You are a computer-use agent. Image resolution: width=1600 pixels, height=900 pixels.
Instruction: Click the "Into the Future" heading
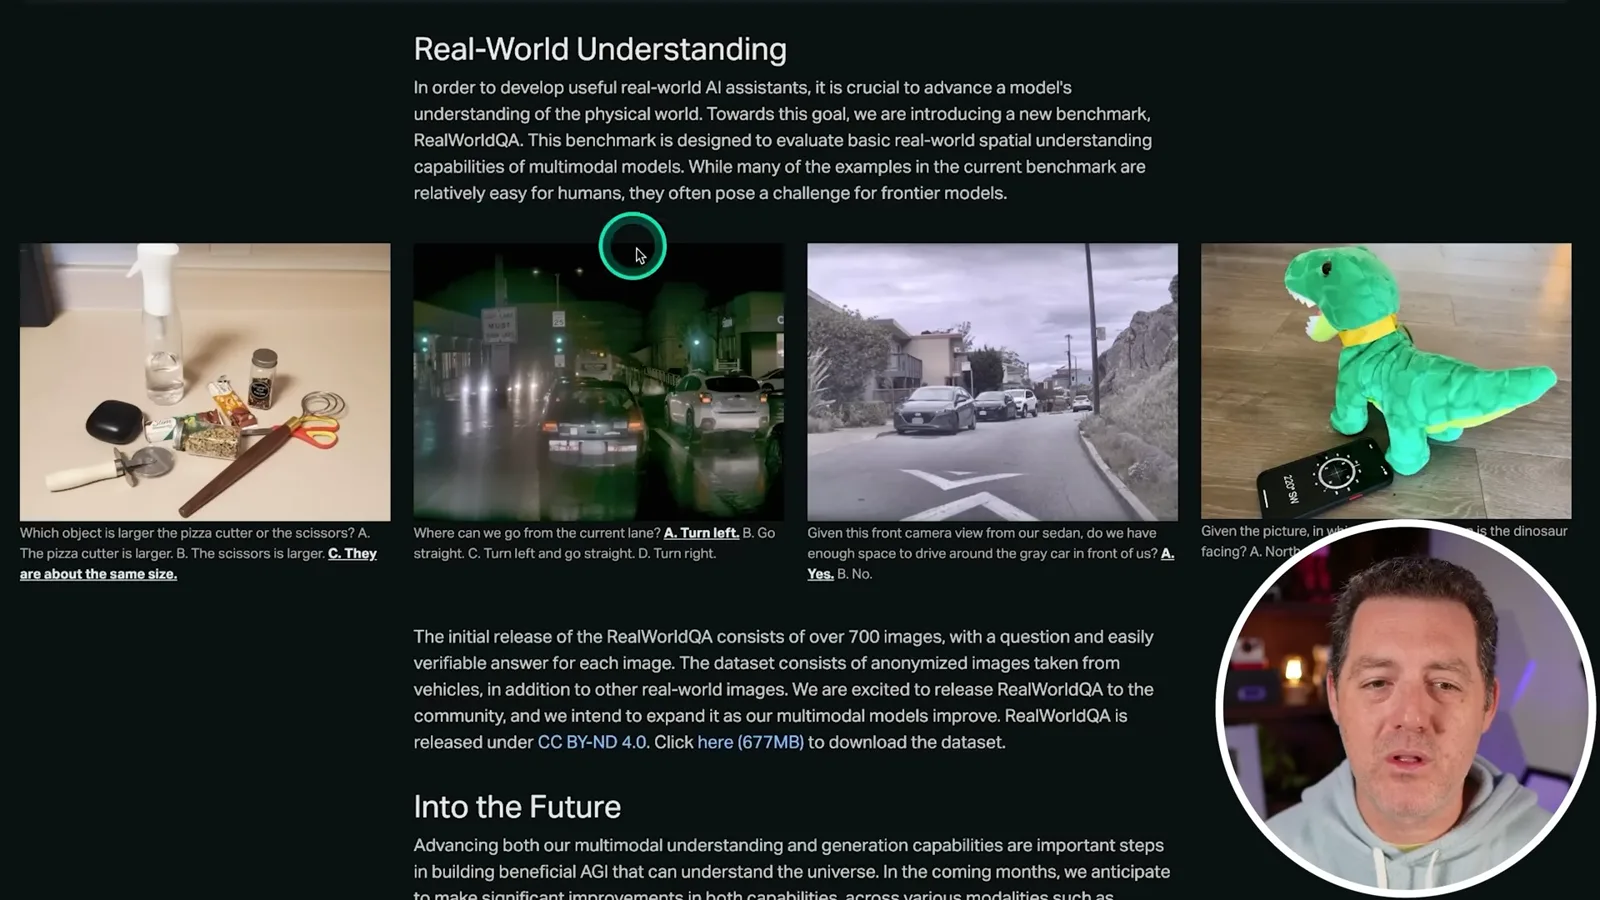(517, 807)
